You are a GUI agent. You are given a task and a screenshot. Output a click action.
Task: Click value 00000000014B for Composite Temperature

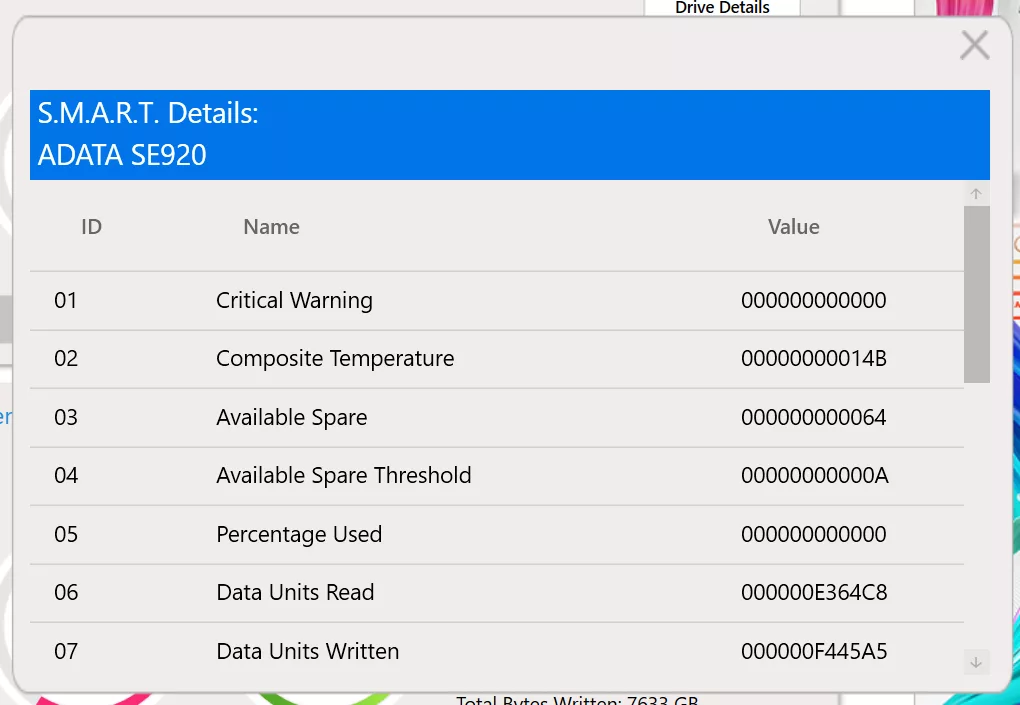[814, 358]
